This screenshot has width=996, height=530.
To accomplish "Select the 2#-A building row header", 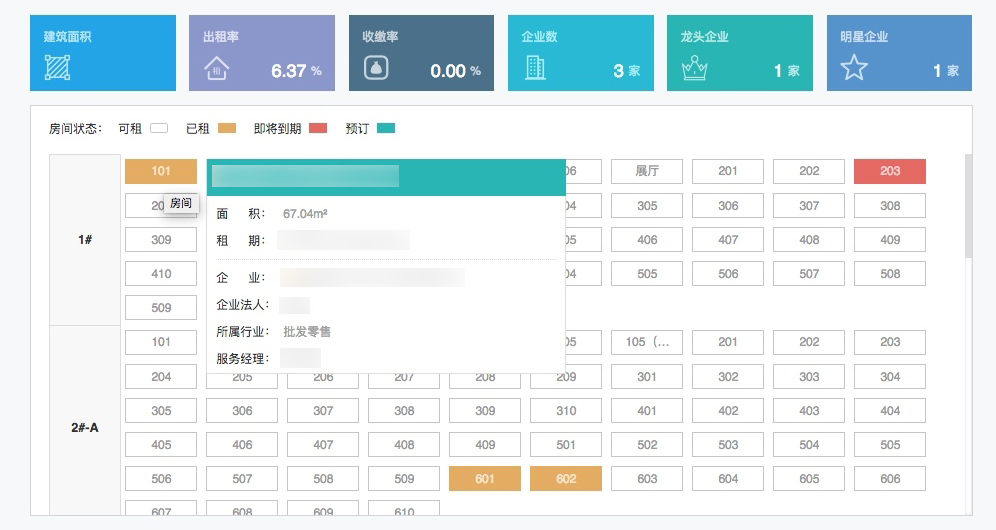I will pos(85,427).
